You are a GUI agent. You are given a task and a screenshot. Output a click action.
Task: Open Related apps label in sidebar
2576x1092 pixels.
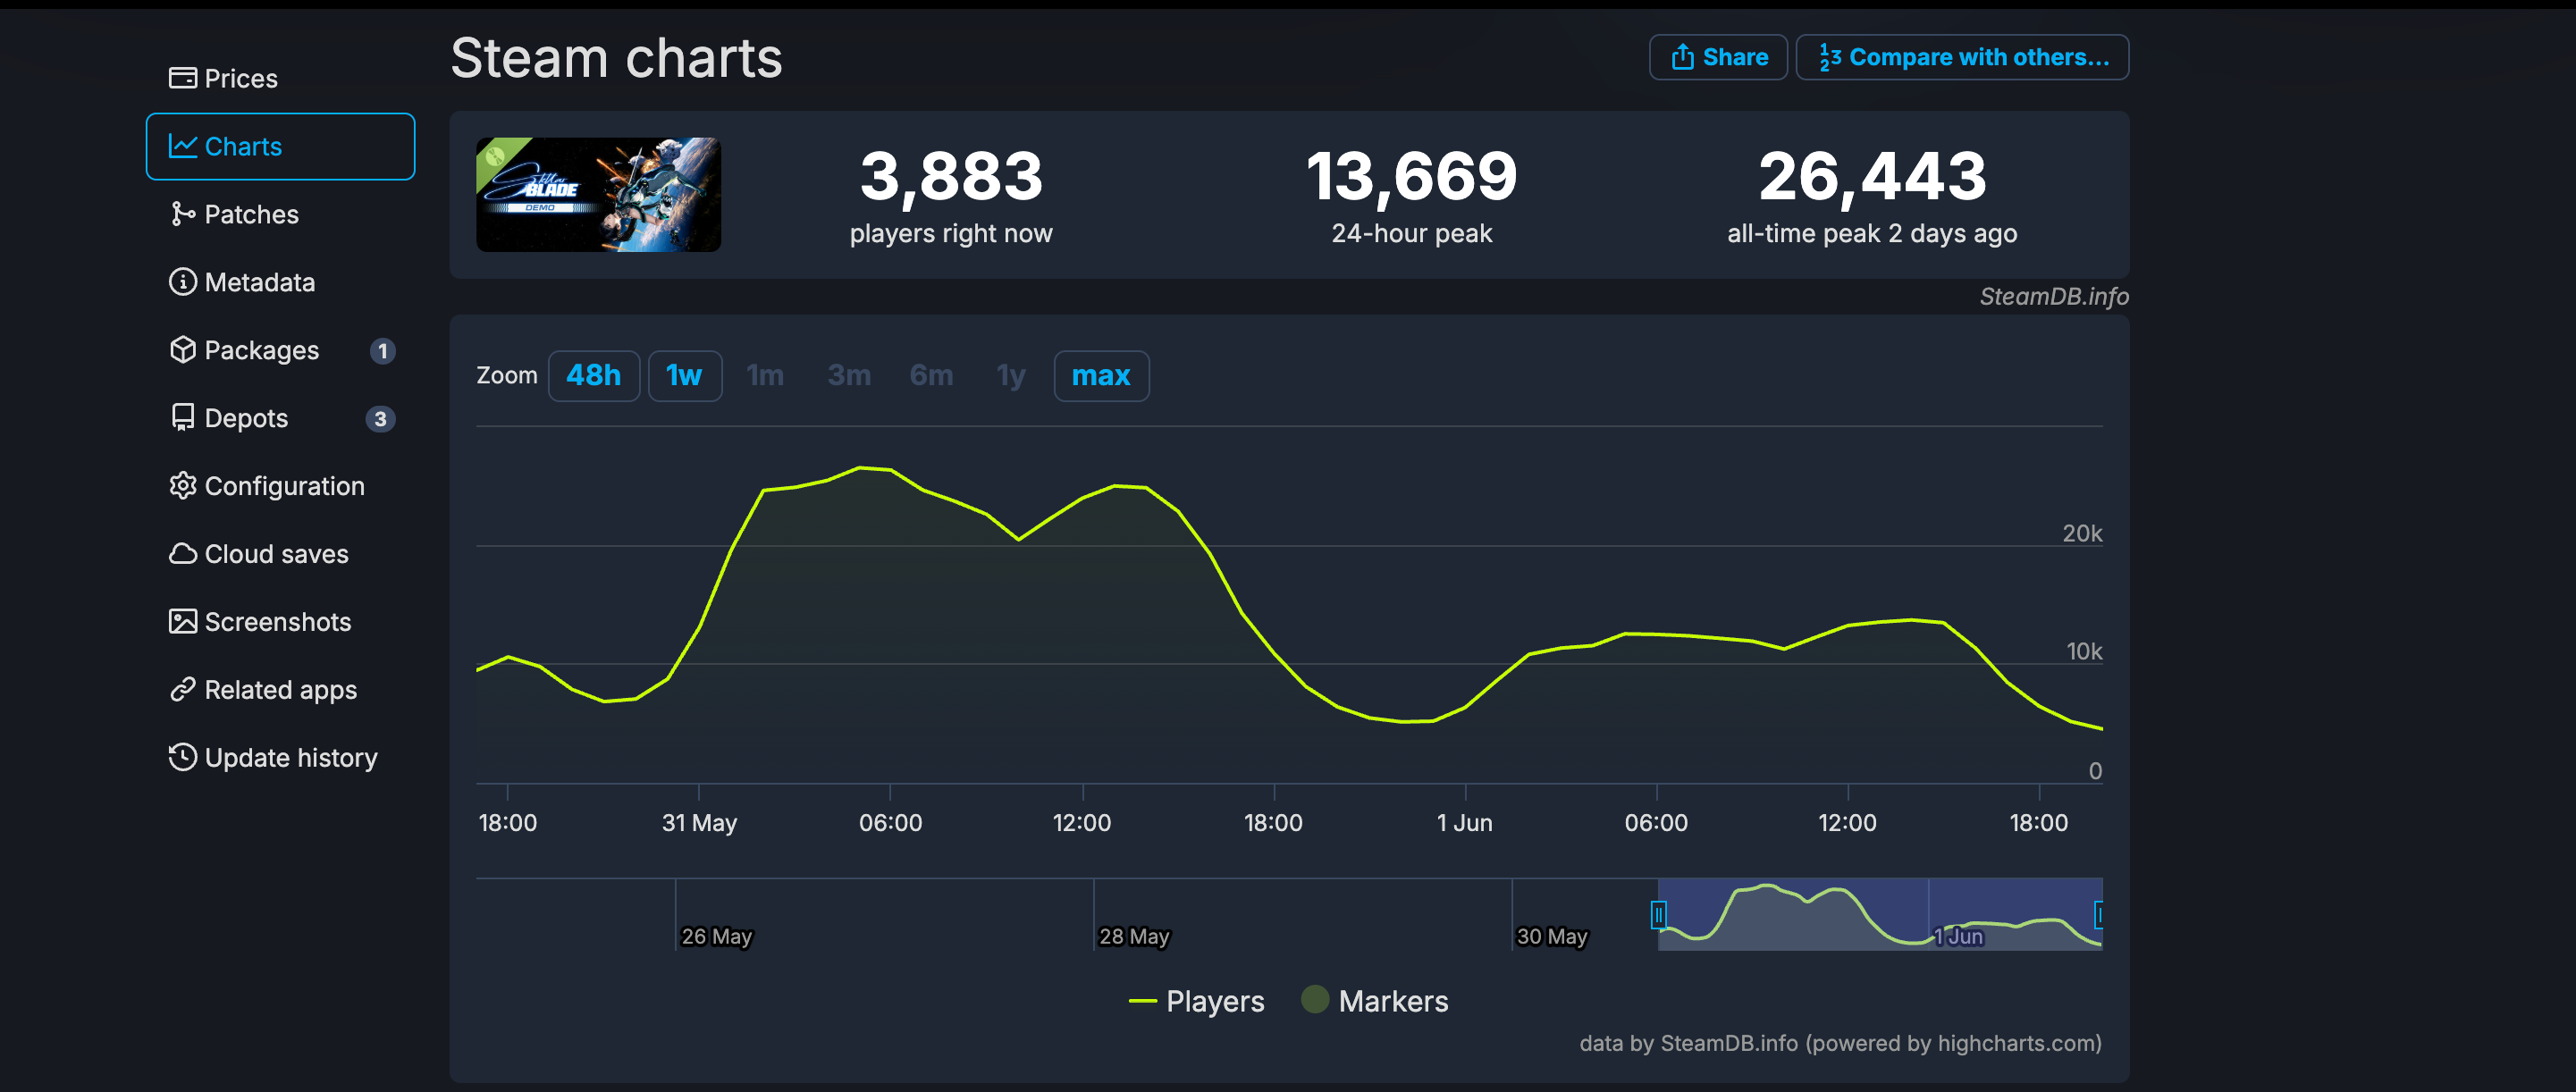coord(280,690)
